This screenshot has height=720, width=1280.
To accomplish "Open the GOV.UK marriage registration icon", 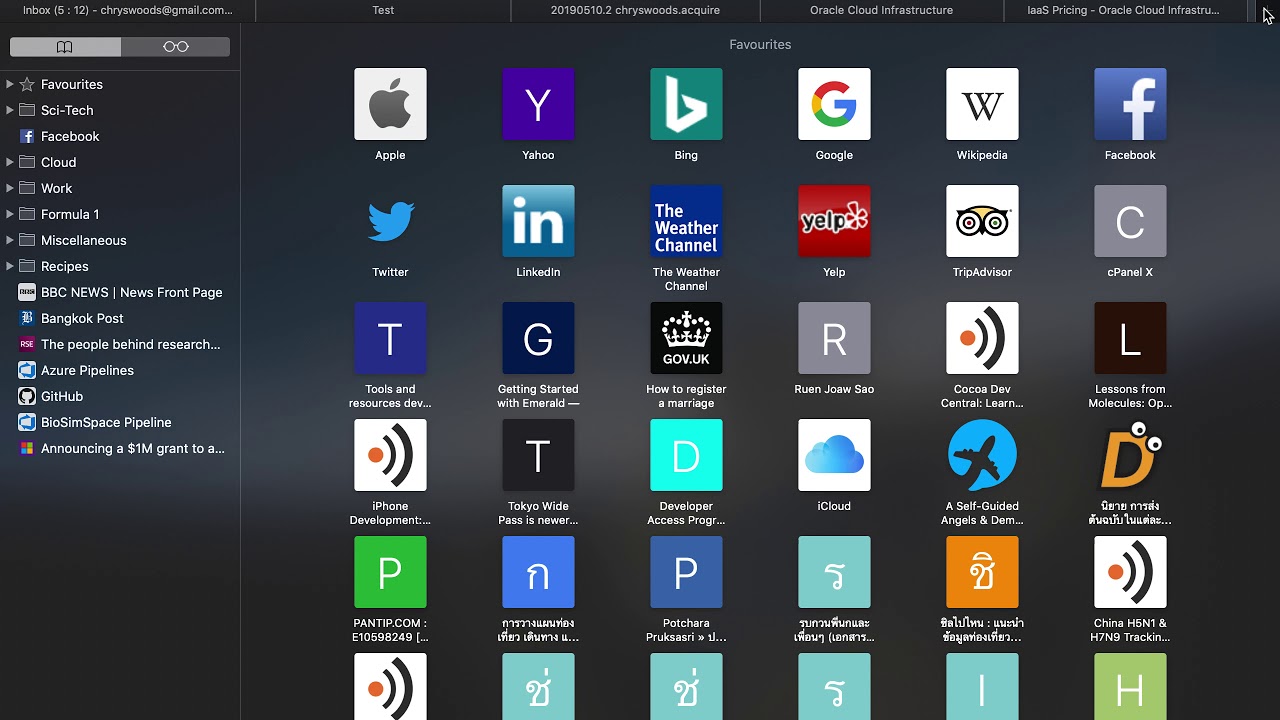I will click(686, 338).
